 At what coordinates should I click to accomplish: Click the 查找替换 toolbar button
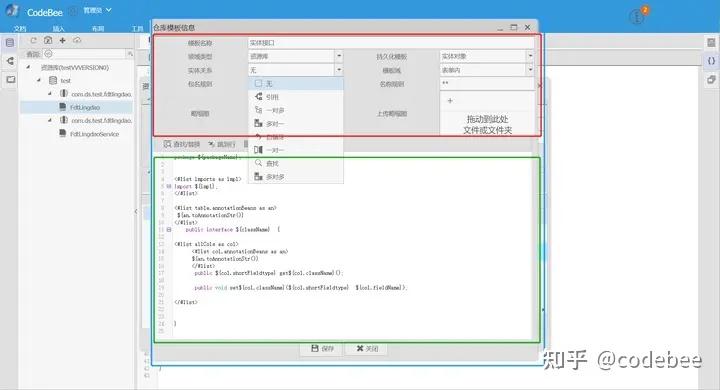[x=182, y=144]
